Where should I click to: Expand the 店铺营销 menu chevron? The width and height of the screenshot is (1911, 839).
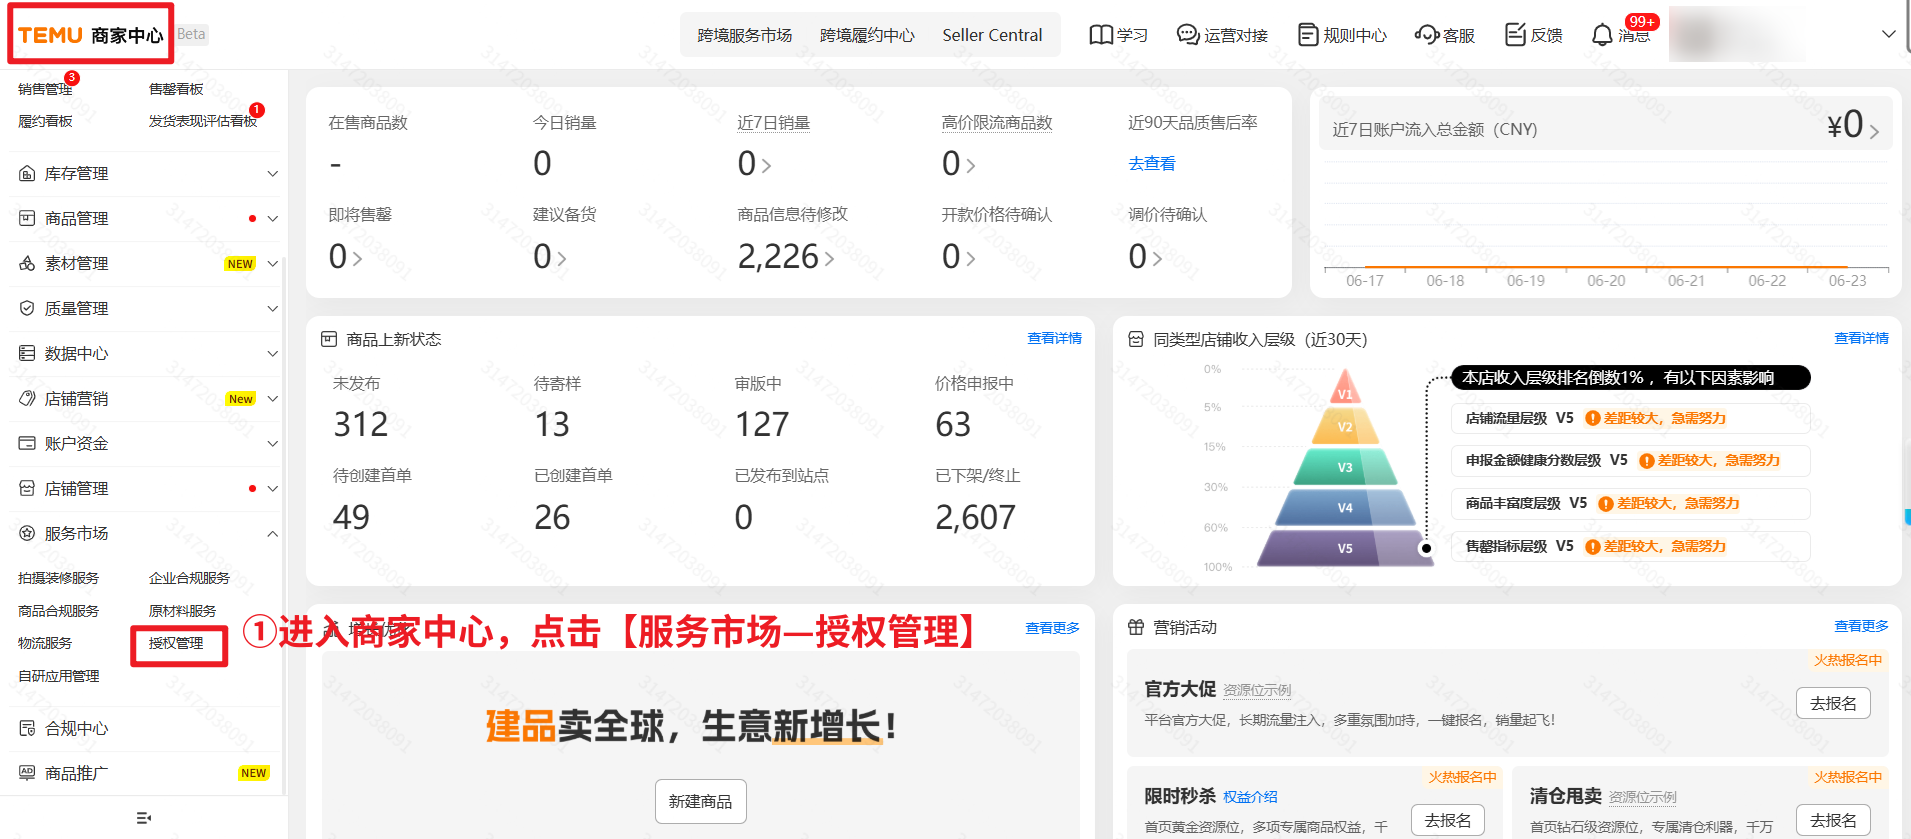pos(272,398)
